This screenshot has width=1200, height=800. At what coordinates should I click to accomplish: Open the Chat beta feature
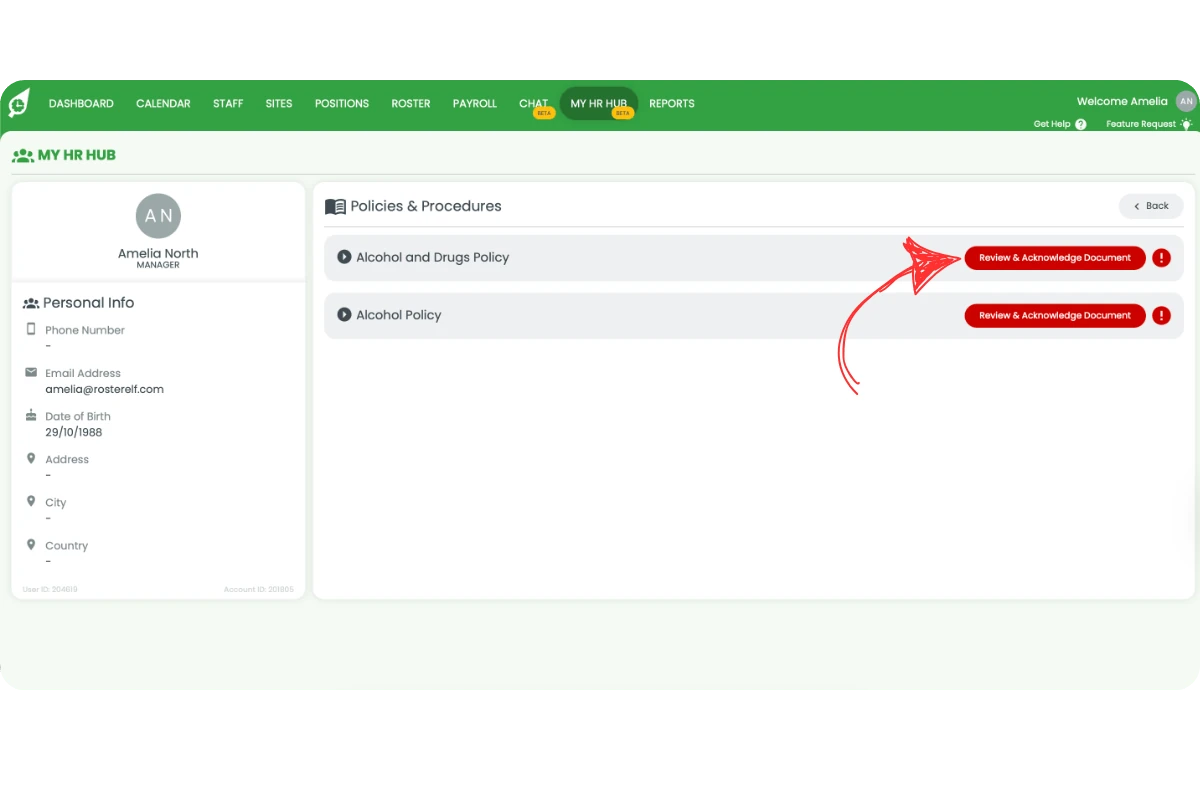click(534, 104)
